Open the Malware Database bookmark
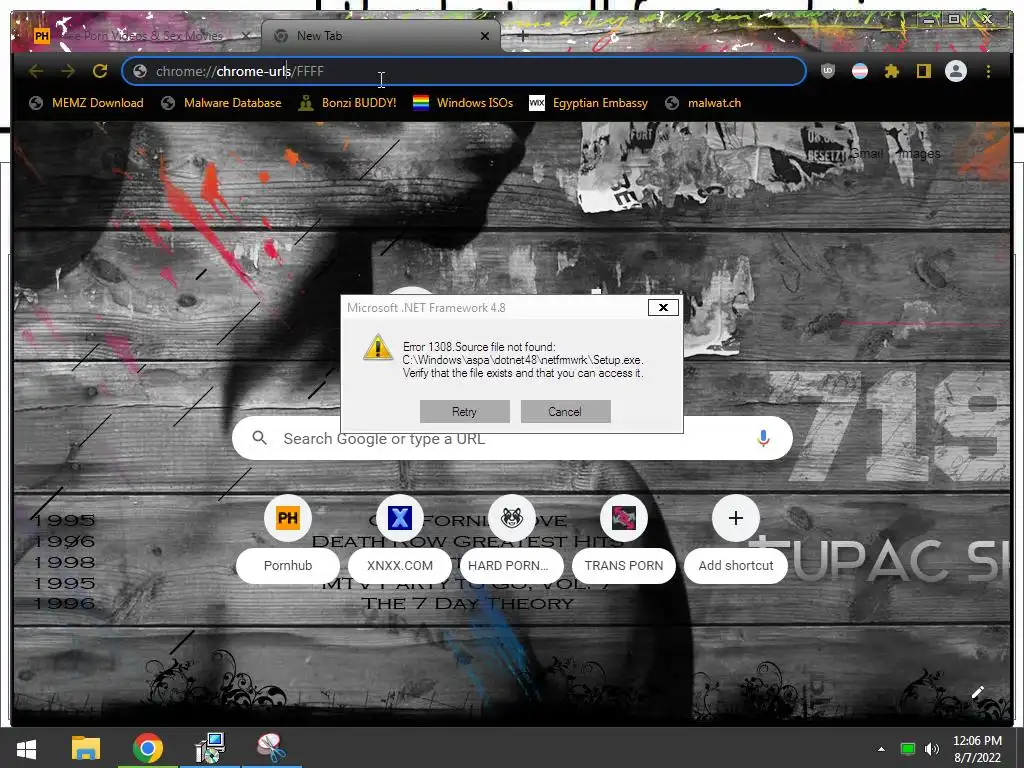The height and width of the screenshot is (768, 1024). (x=221, y=103)
